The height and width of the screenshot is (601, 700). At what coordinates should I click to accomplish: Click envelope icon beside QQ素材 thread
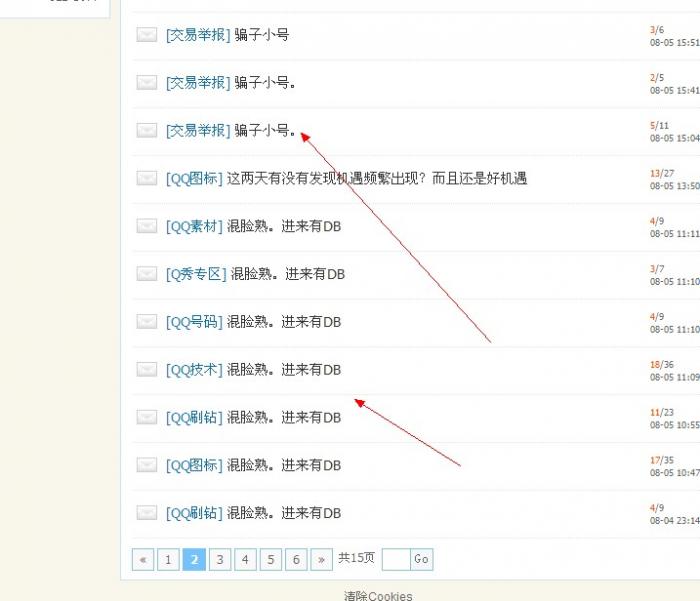146,225
